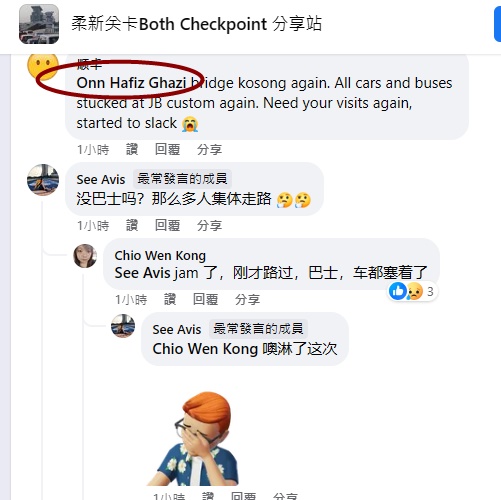Image resolution: width=501 pixels, height=500 pixels.
Task: Open tagged name Onn Hafiz Ghazi
Action: click(131, 83)
